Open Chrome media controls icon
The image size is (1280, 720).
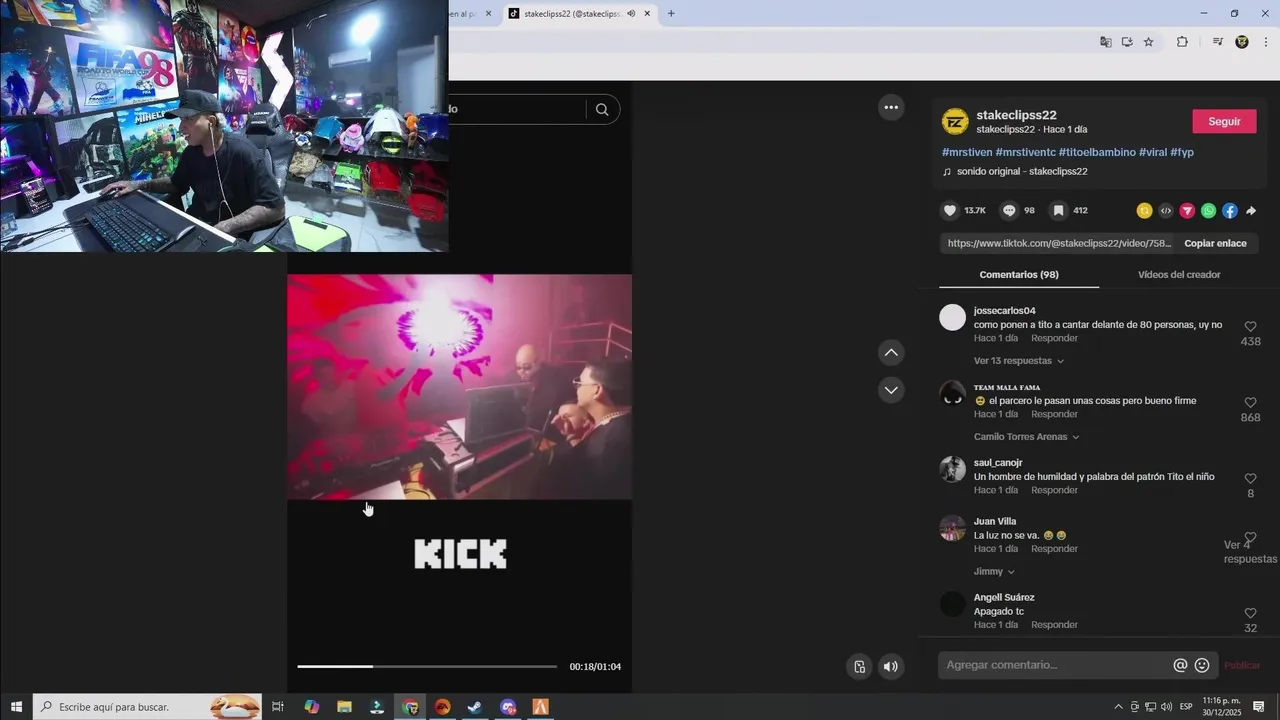point(1217,42)
